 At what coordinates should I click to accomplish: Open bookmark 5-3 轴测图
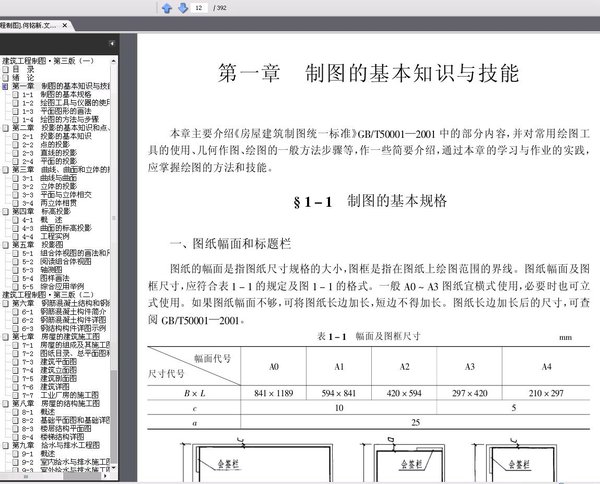[42, 270]
